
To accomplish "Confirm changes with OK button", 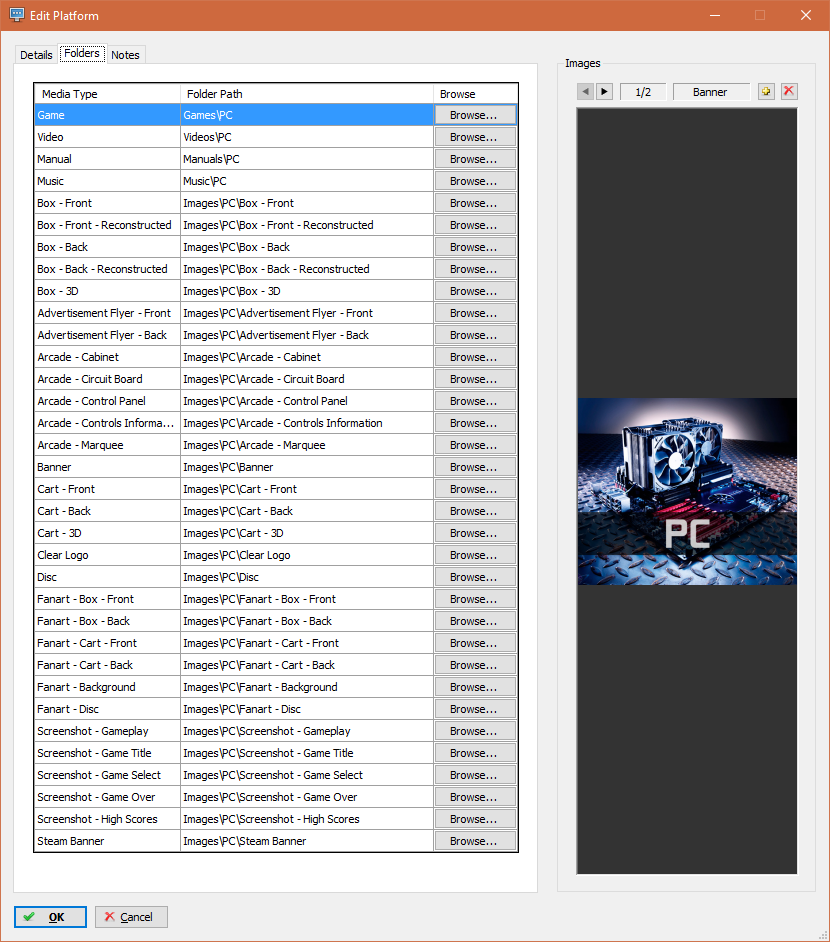I will tap(50, 917).
